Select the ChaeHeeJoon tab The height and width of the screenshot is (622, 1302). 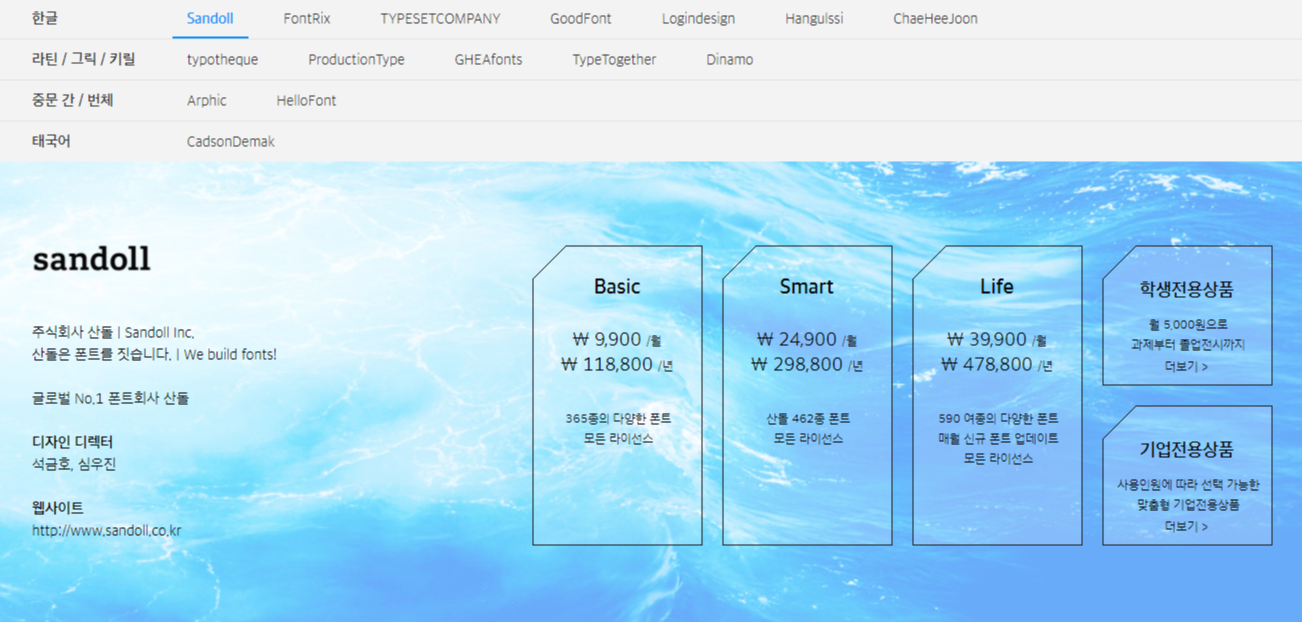tap(935, 19)
